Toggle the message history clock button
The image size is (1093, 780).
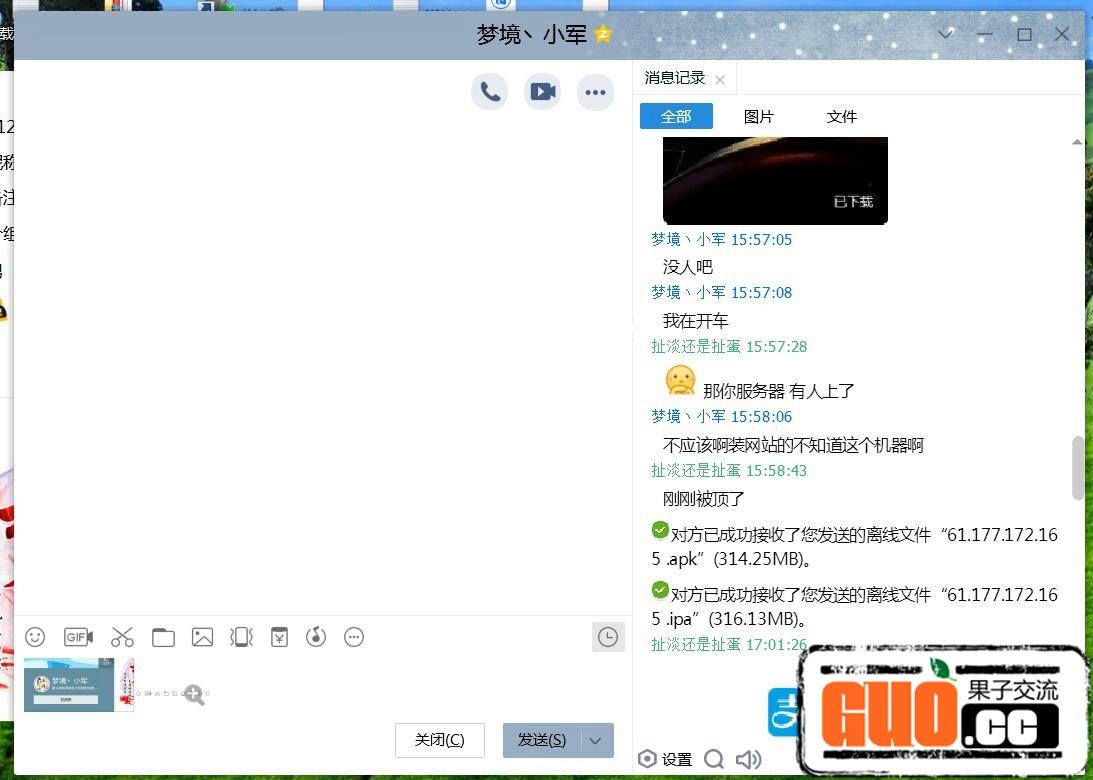click(608, 637)
